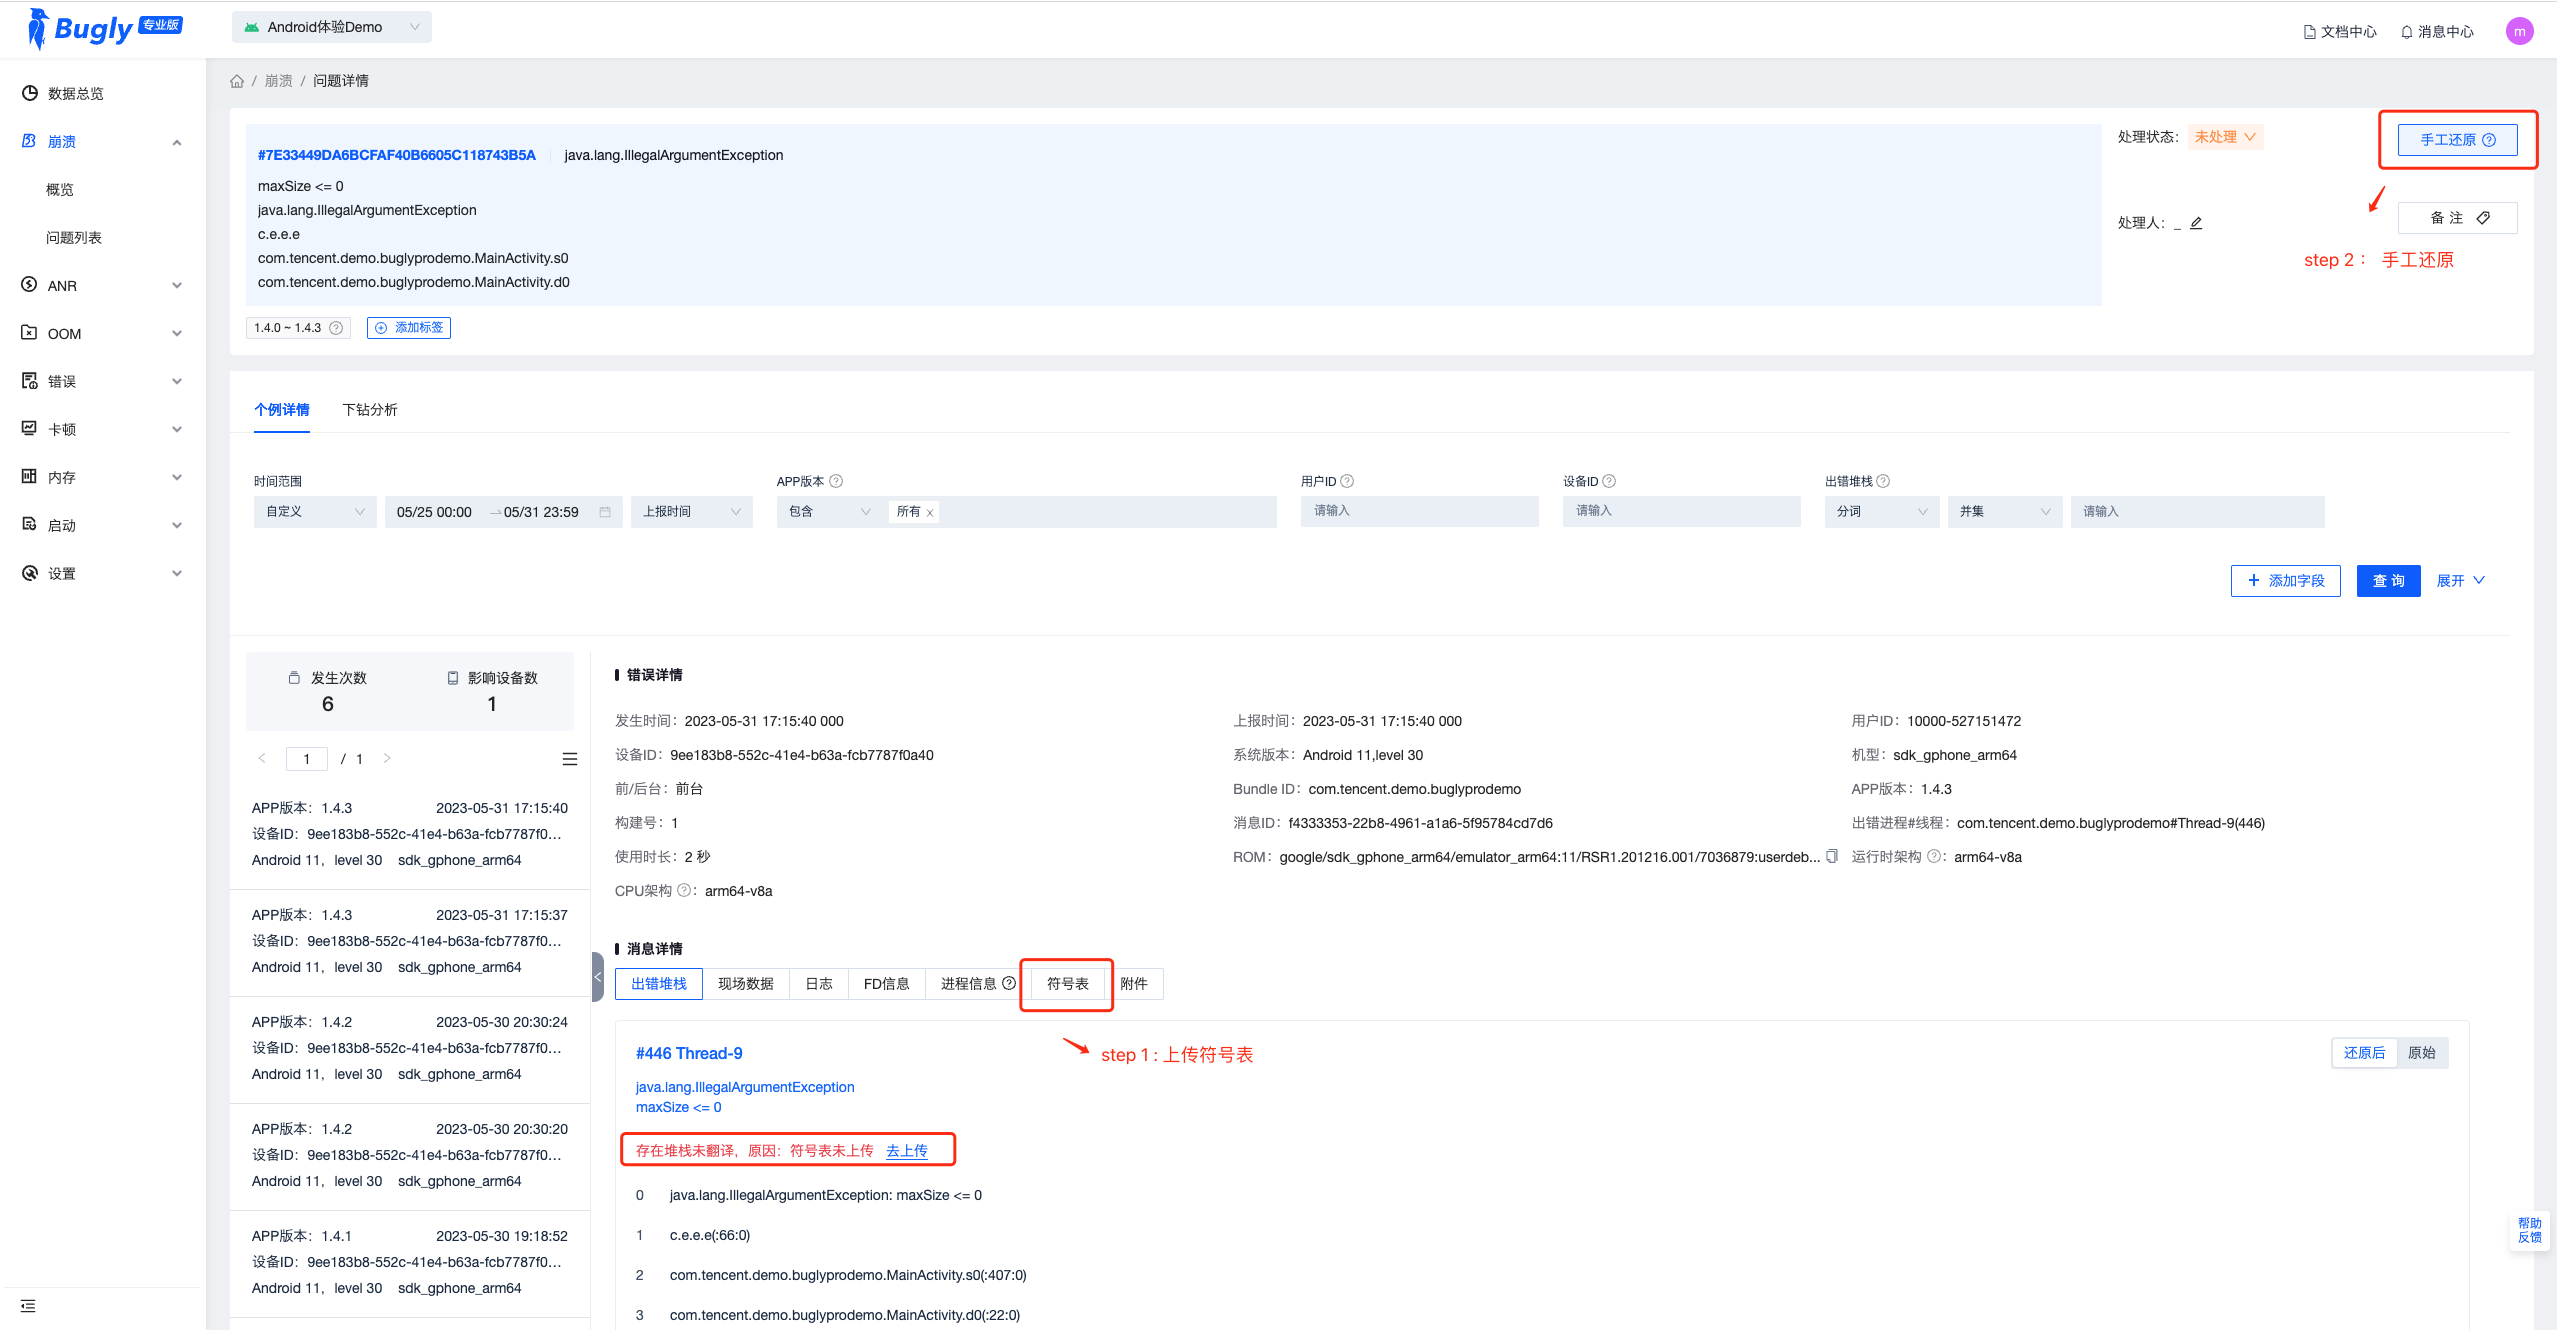The width and height of the screenshot is (2557, 1330).
Task: Click the help icon next to CPU架构
Action: (684, 891)
